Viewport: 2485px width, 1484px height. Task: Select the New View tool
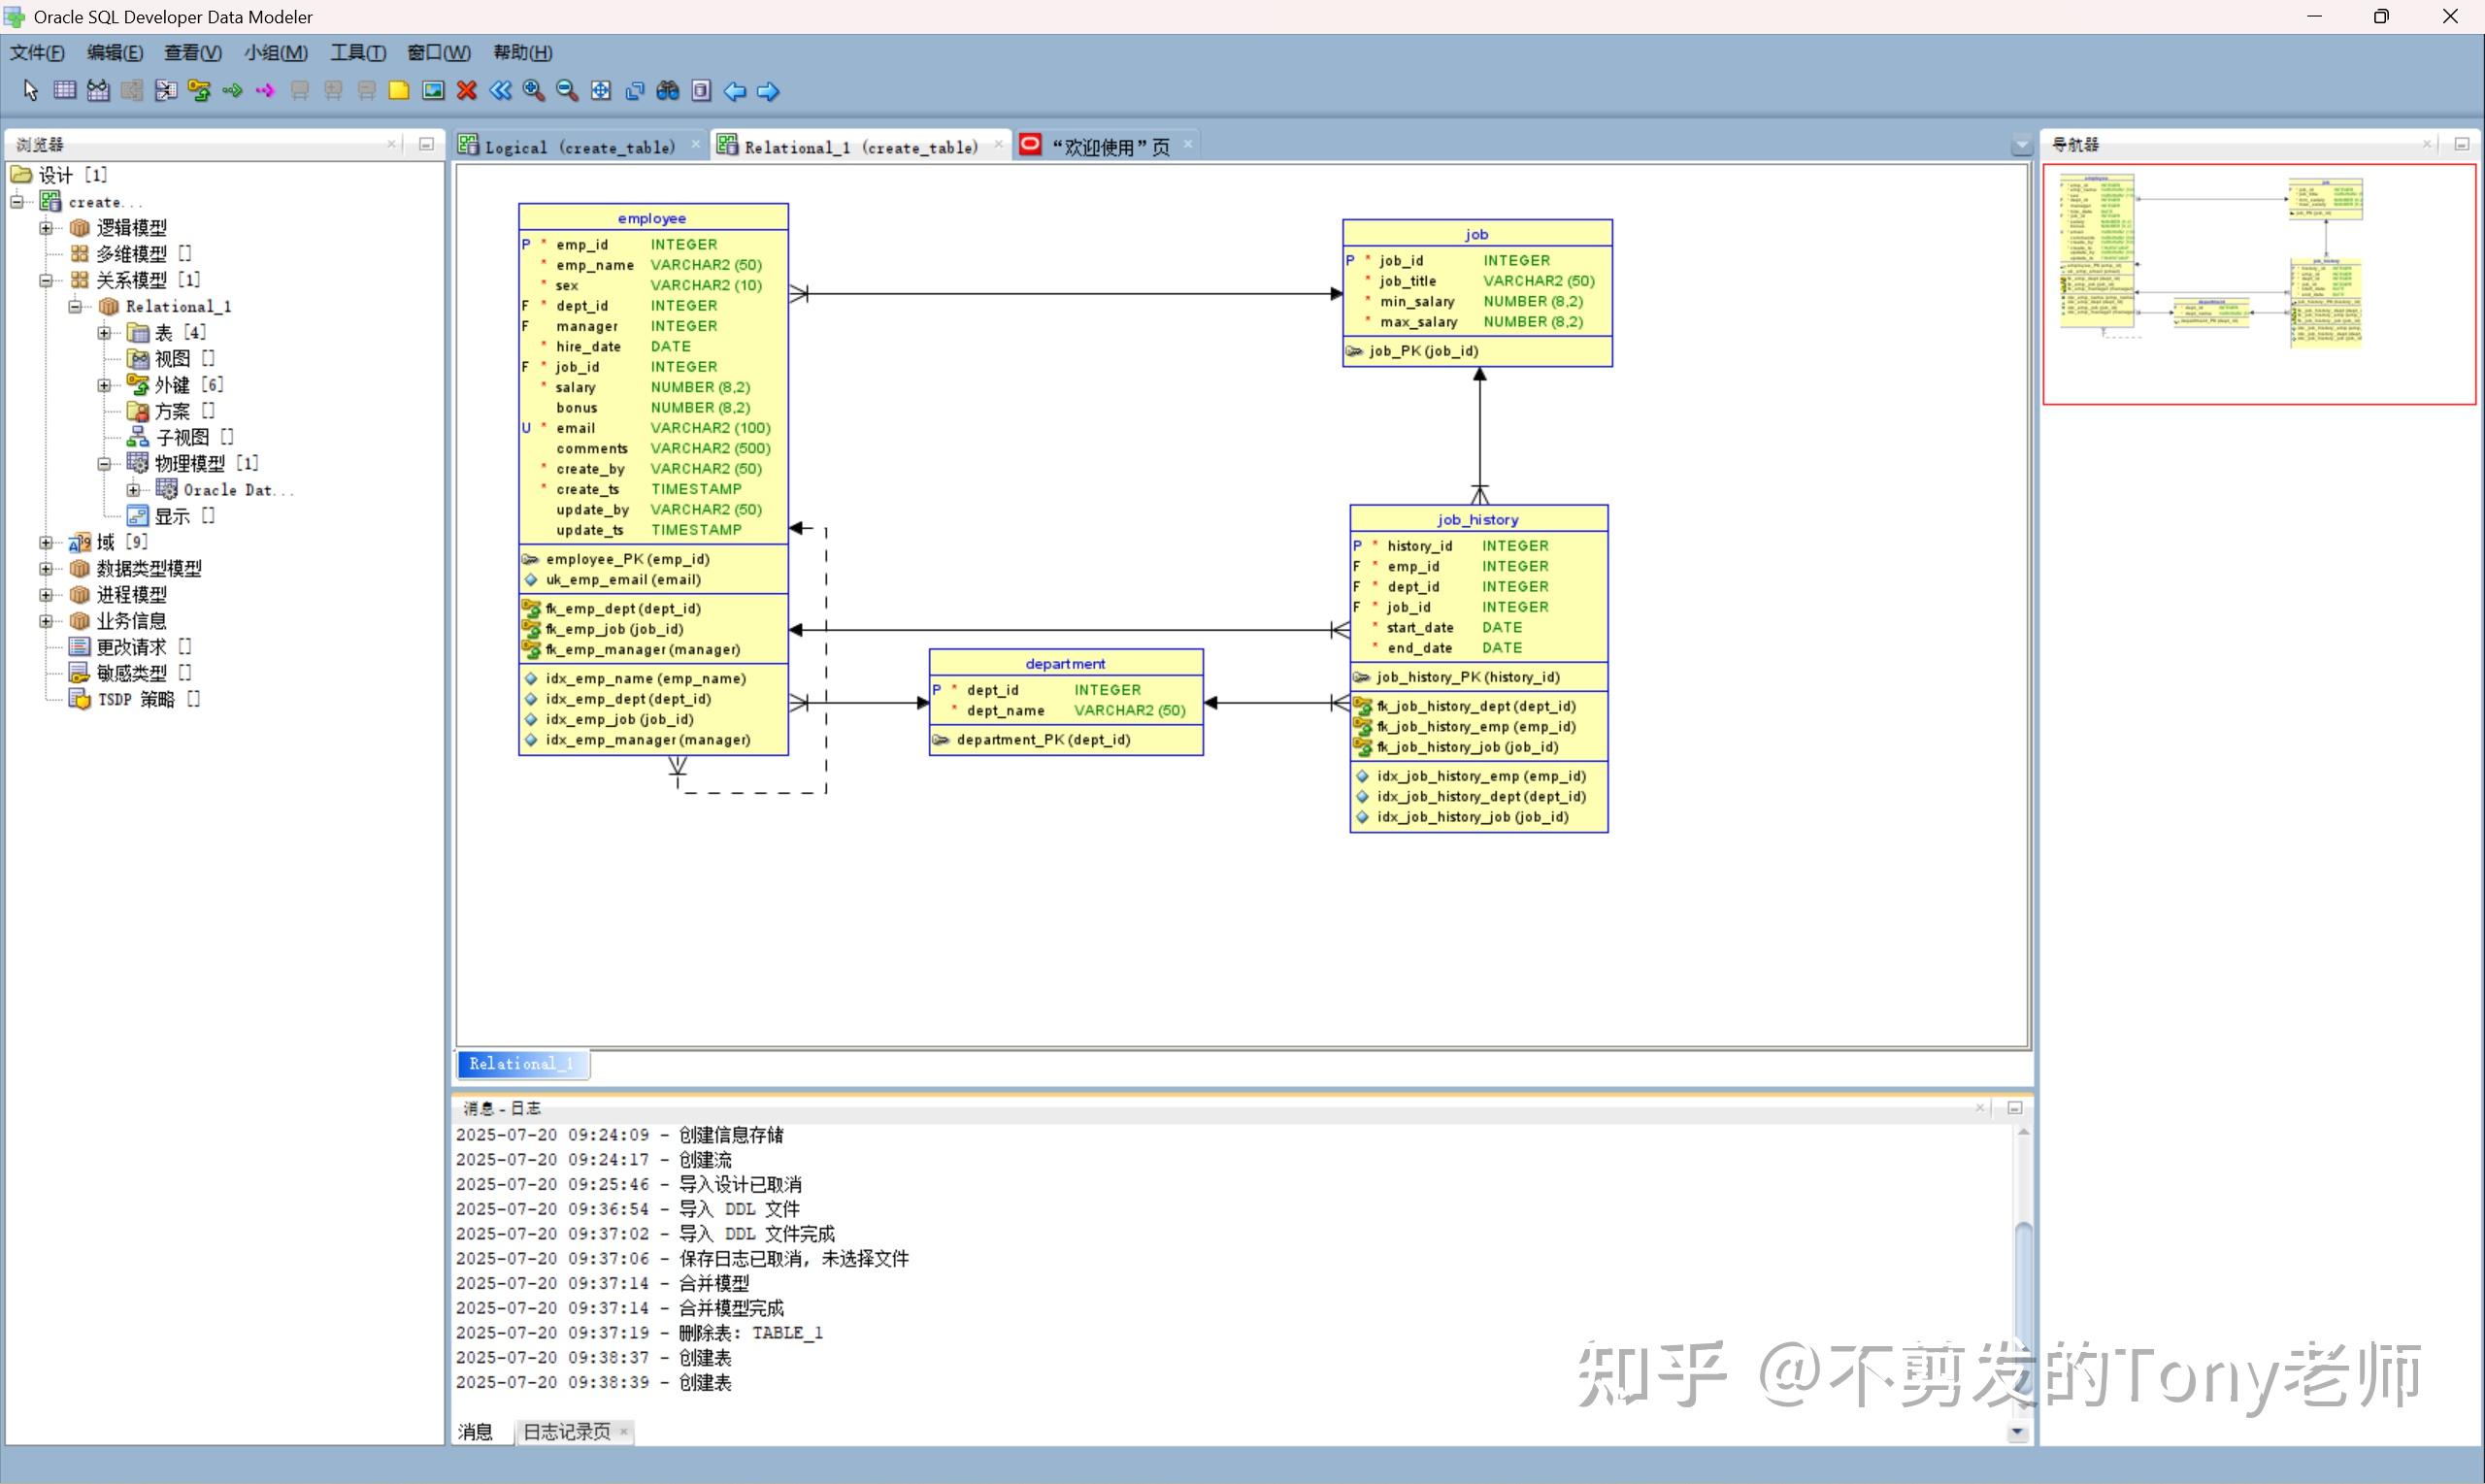click(97, 90)
